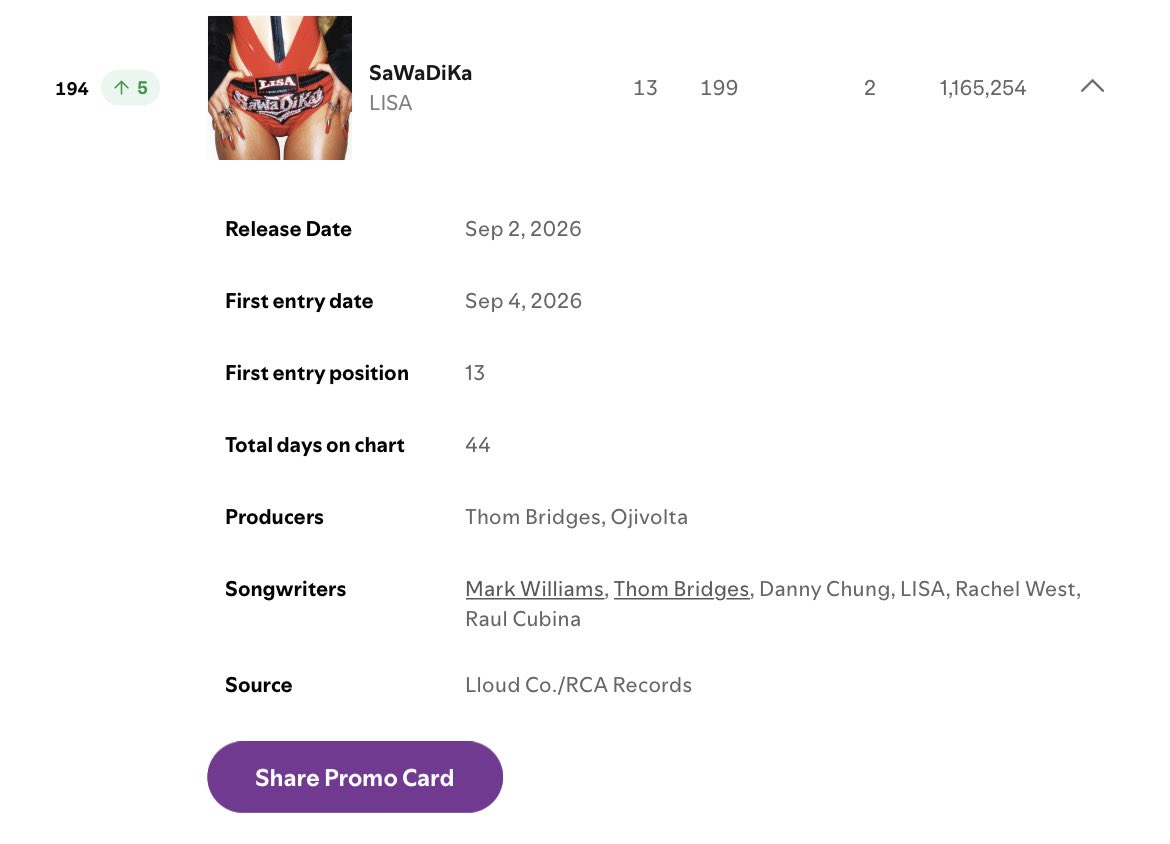Click the Producers text Thom Bridges, Ojivolta

(576, 517)
